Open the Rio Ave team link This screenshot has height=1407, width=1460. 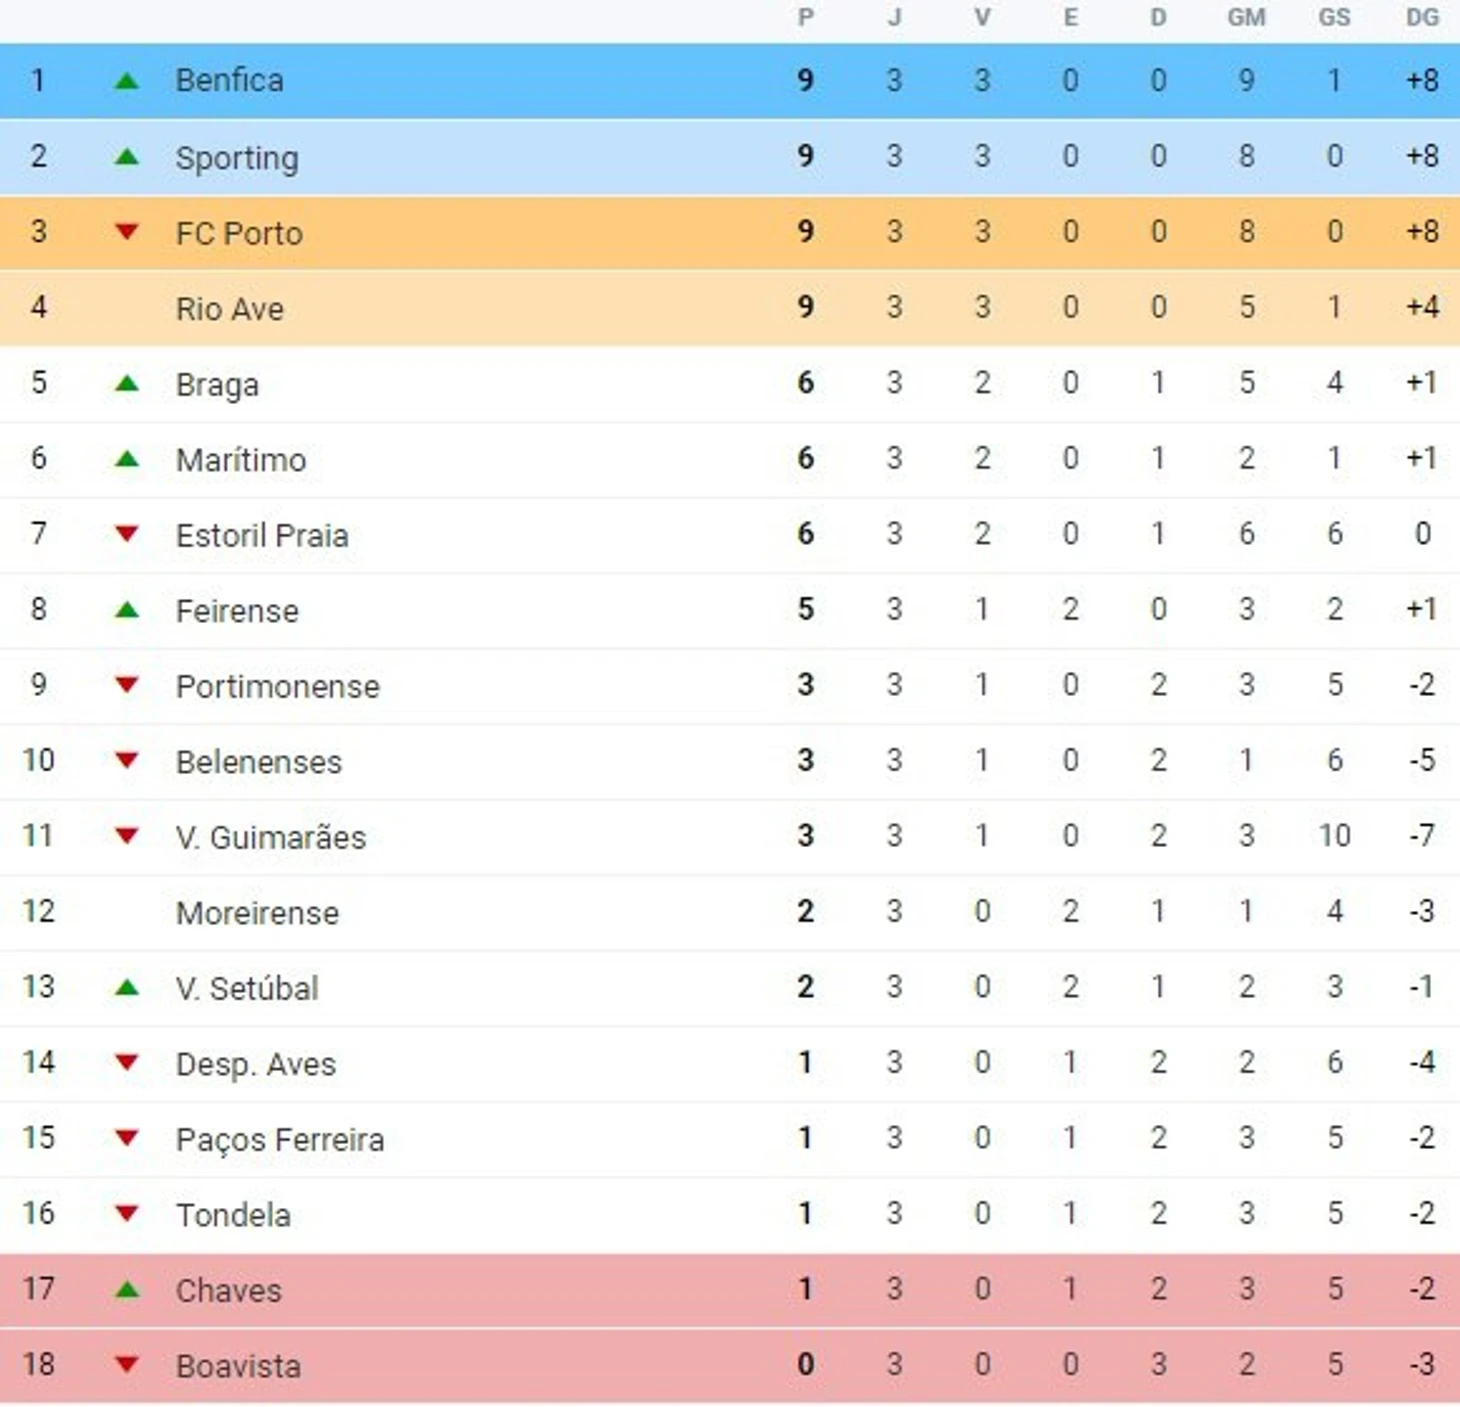[x=230, y=309]
